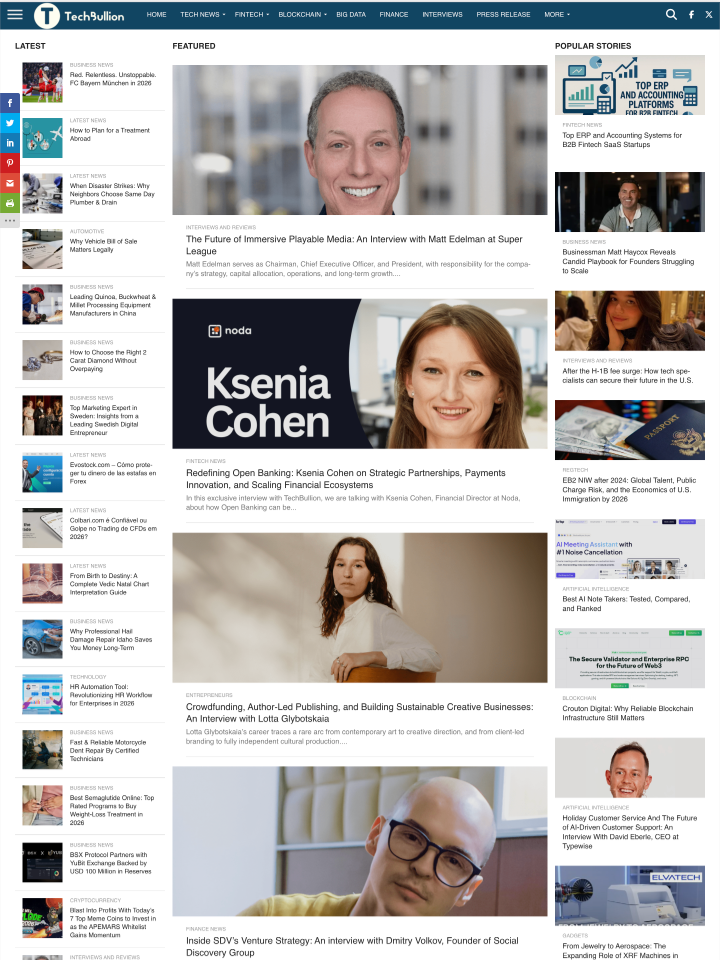Click the TechBullion logo

tap(79, 15)
